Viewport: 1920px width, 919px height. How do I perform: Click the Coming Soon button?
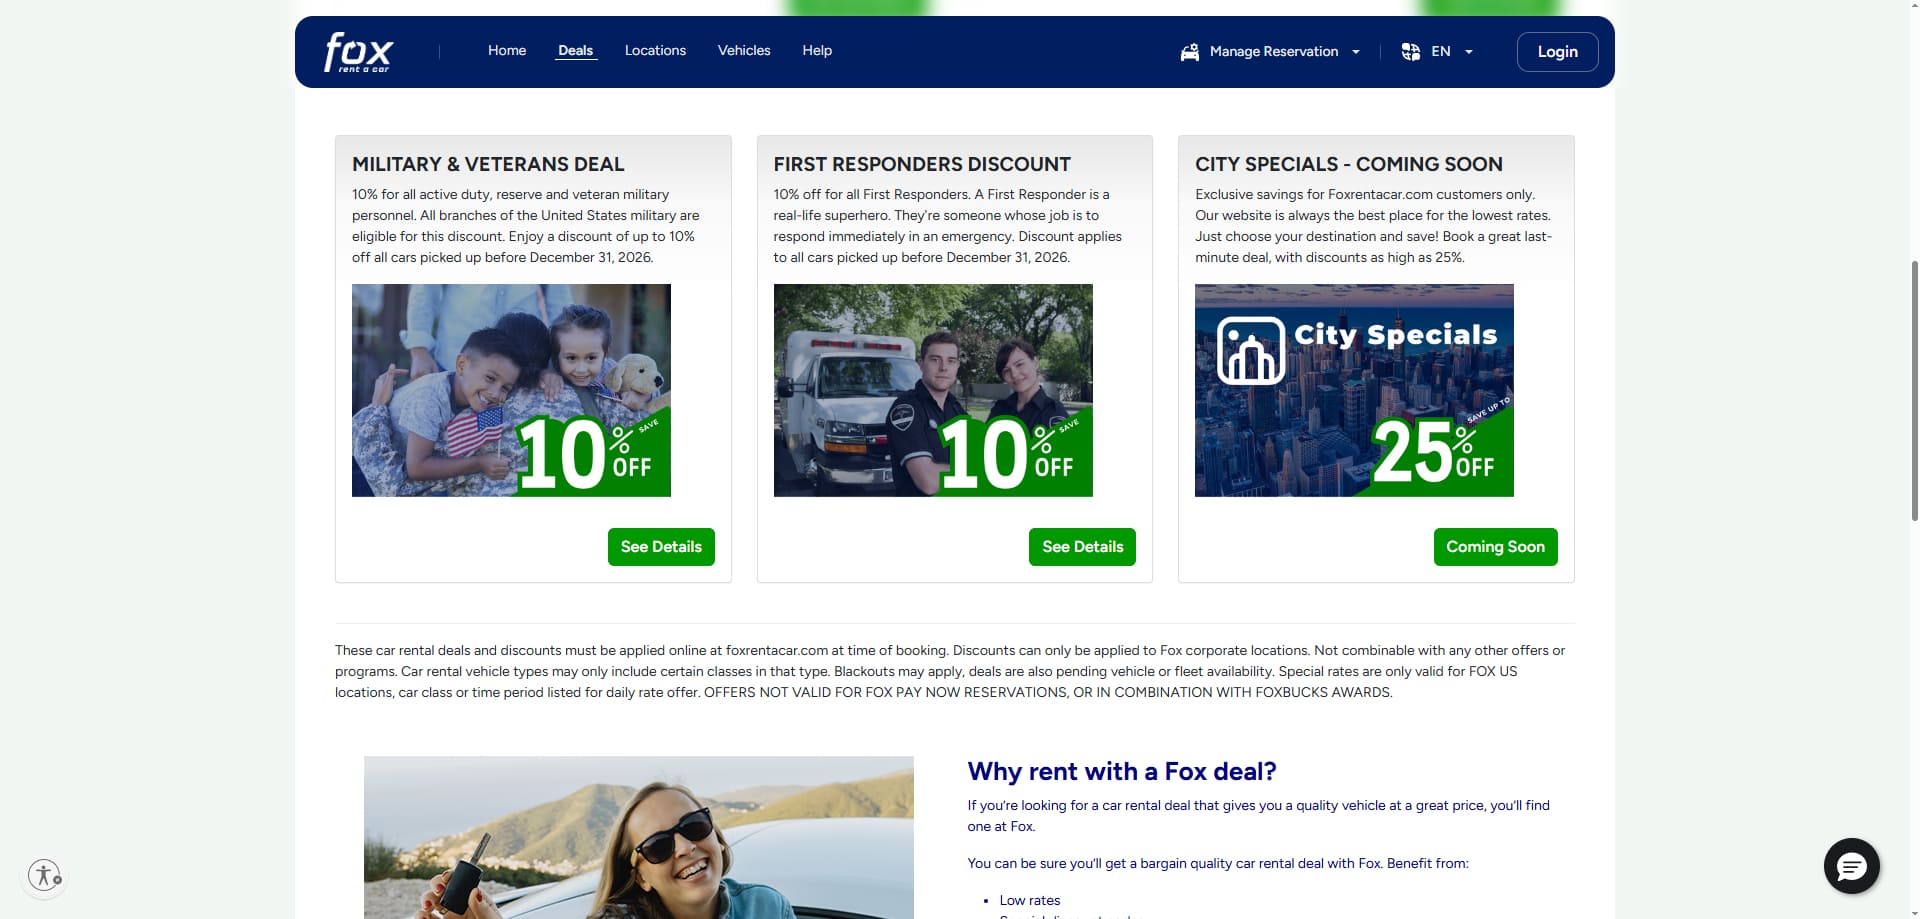[x=1495, y=547]
